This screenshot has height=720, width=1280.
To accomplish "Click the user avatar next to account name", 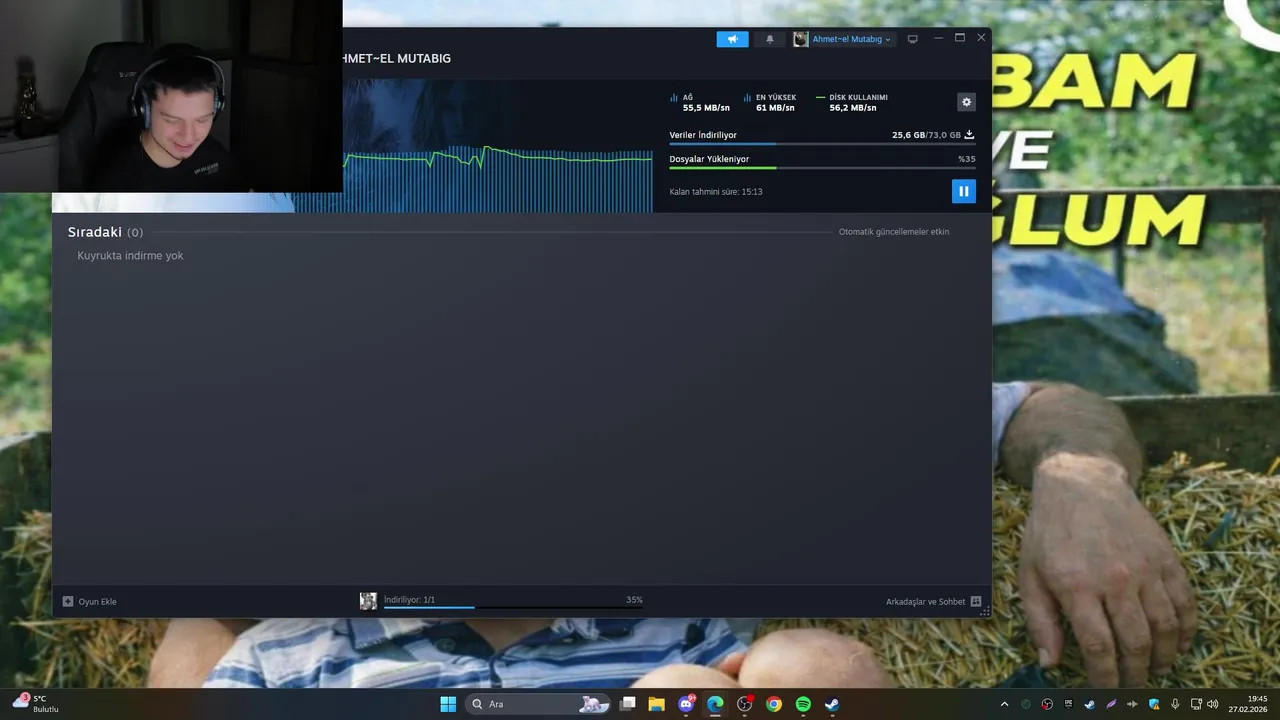I will (x=800, y=39).
